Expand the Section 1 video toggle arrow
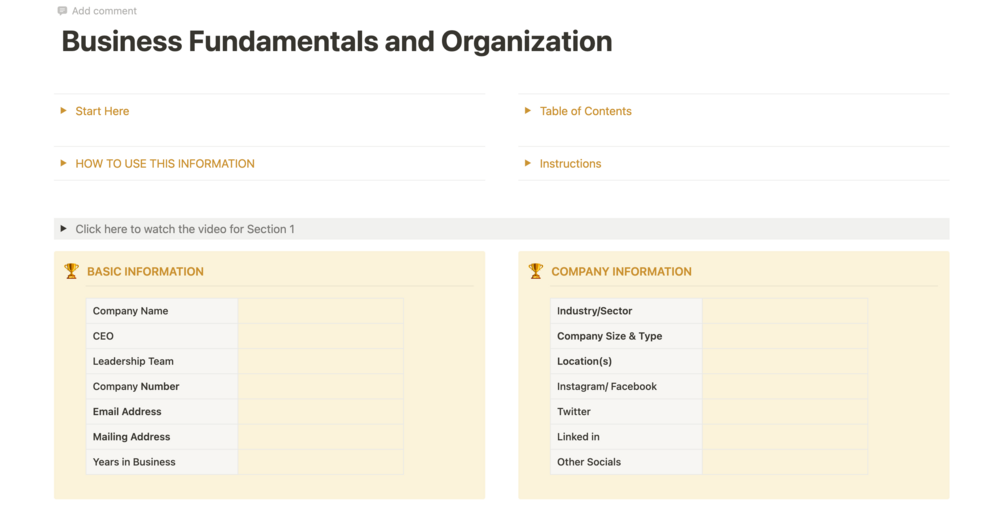1005x518 pixels. point(64,229)
